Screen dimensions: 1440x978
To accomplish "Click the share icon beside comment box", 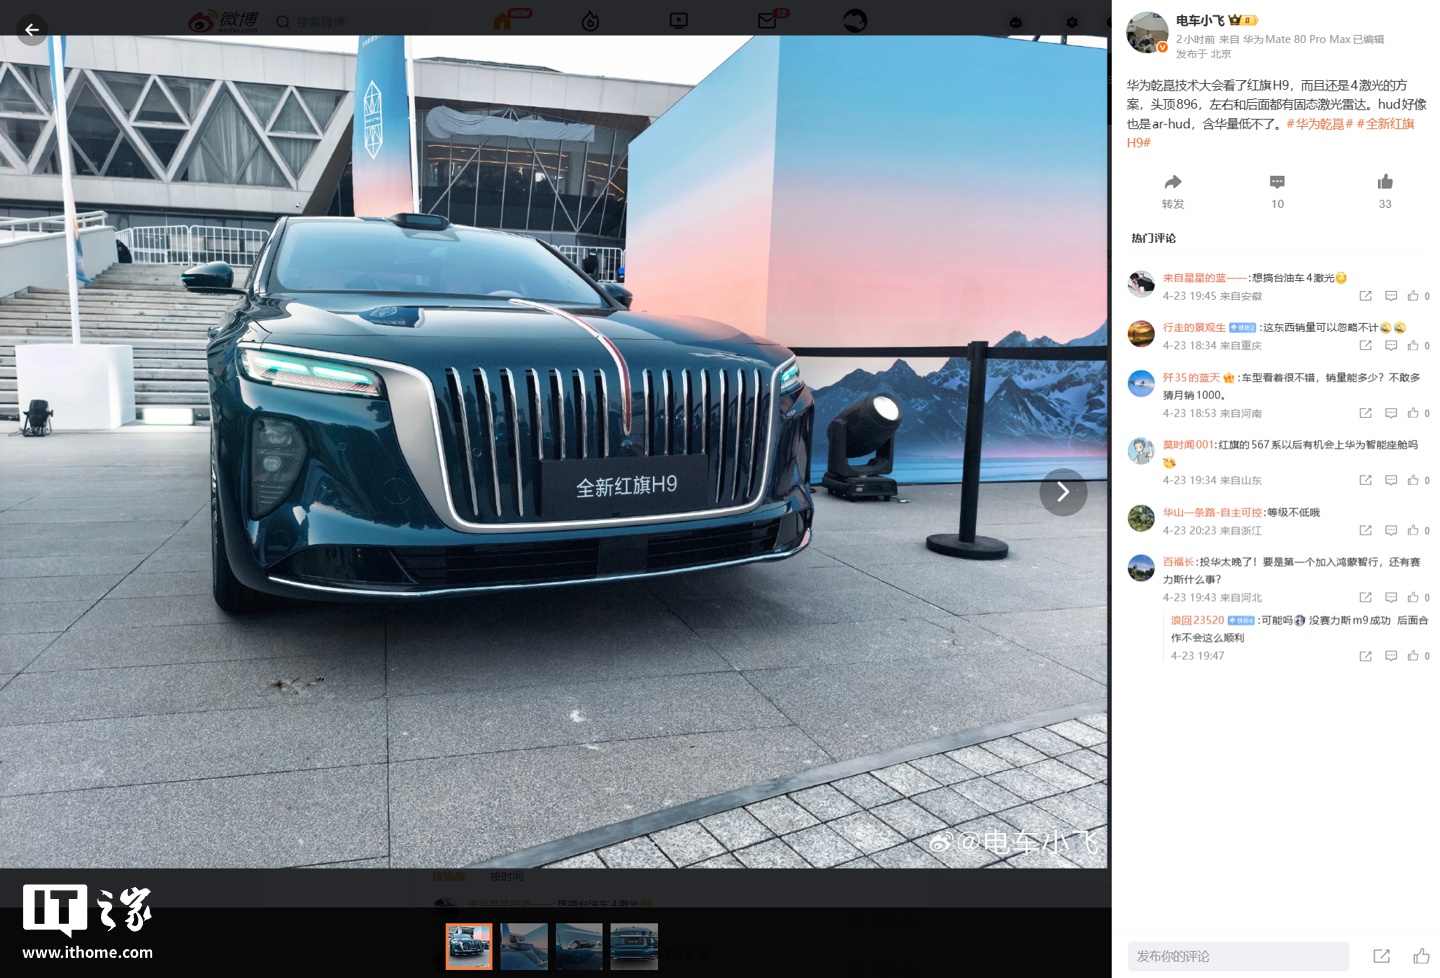I will click(x=1381, y=956).
